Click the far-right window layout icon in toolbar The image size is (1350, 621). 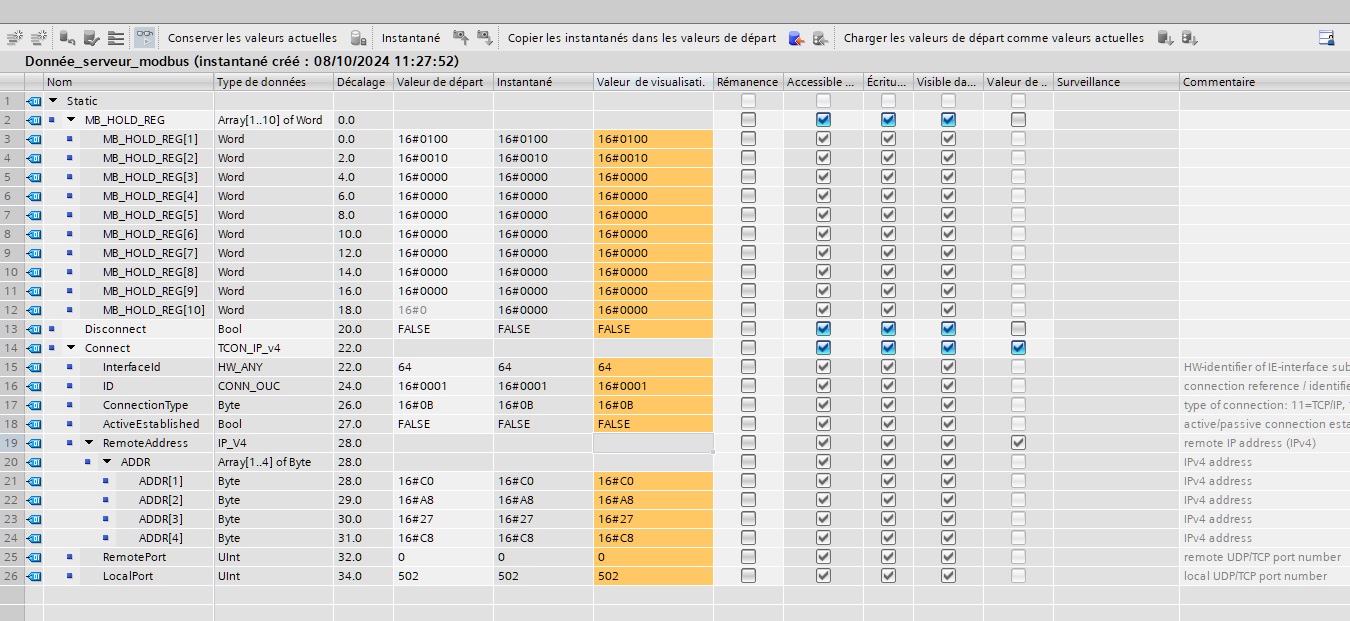pyautogui.click(x=1326, y=38)
